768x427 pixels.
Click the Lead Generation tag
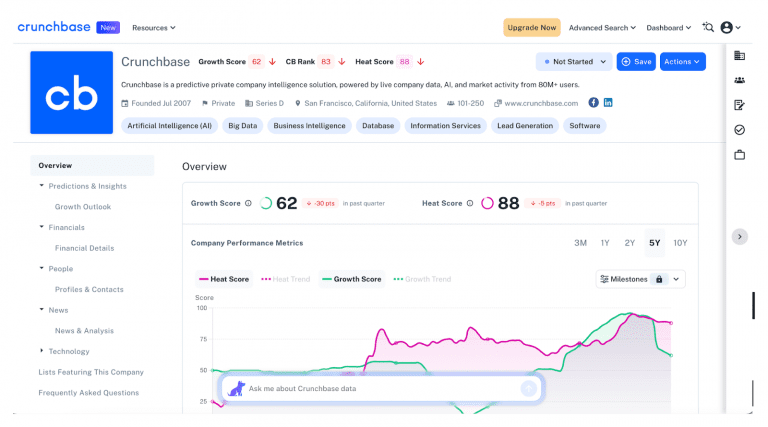tap(525, 126)
